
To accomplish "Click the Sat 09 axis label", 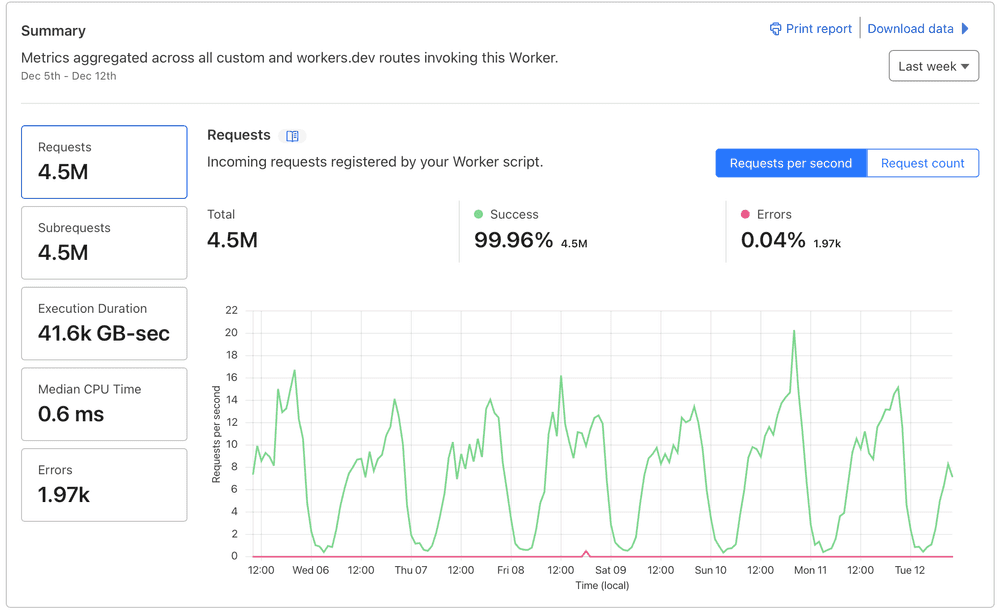I will 609,569.
